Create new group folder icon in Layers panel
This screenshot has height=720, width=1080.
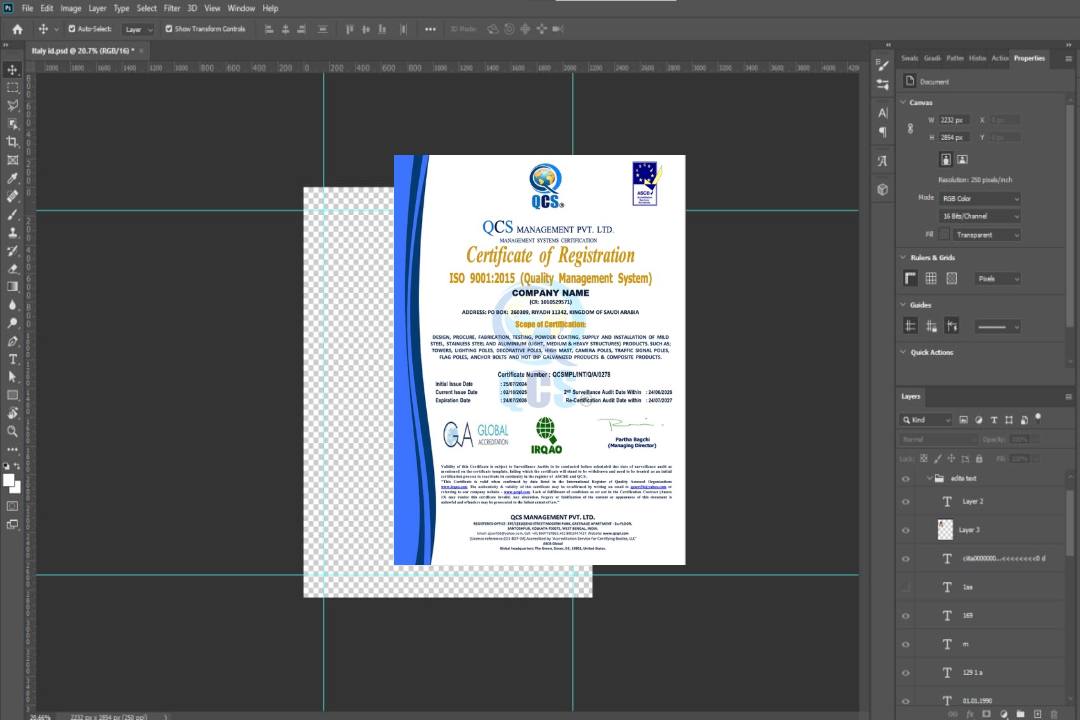(x=1020, y=714)
